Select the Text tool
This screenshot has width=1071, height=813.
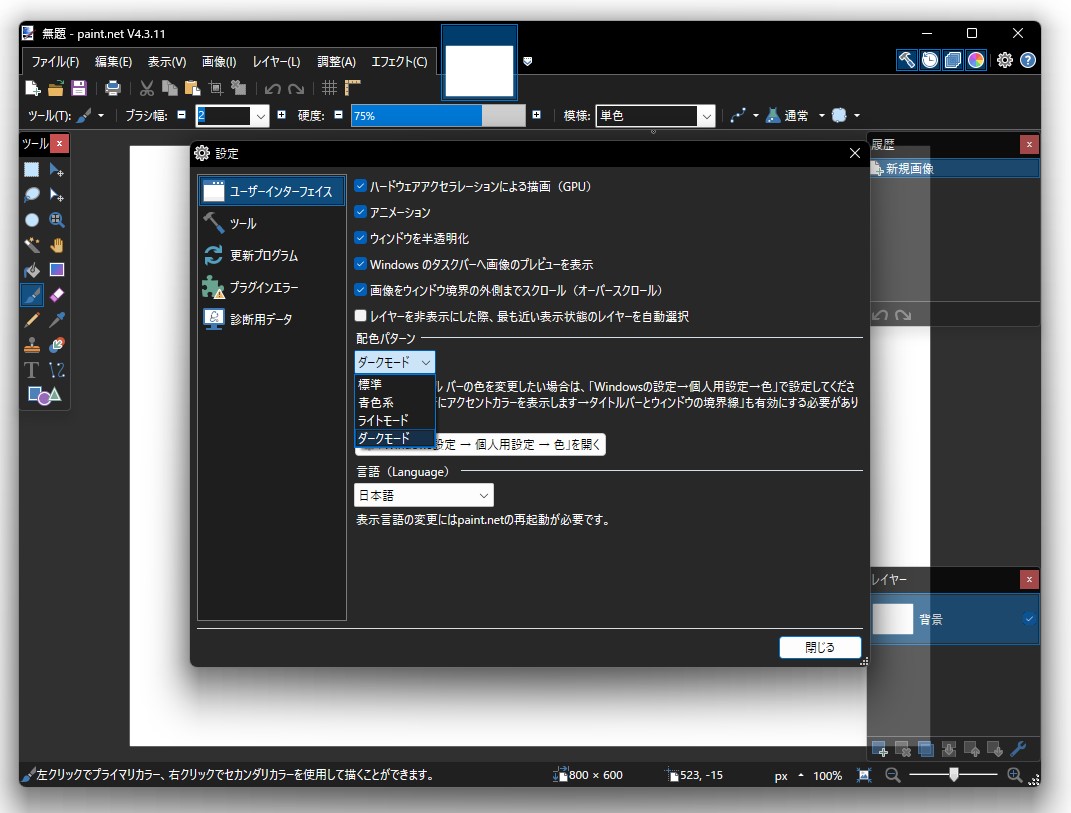point(32,369)
